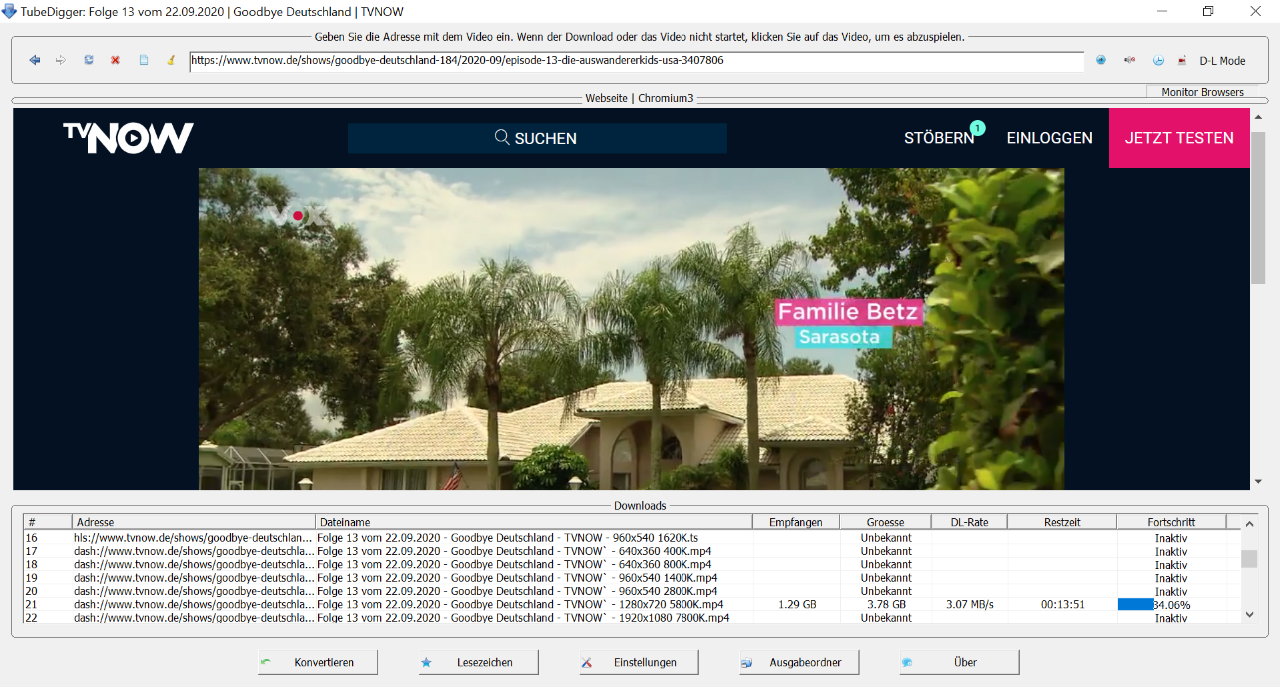Select download row 20 960x540 2800K.mp4

point(632,591)
